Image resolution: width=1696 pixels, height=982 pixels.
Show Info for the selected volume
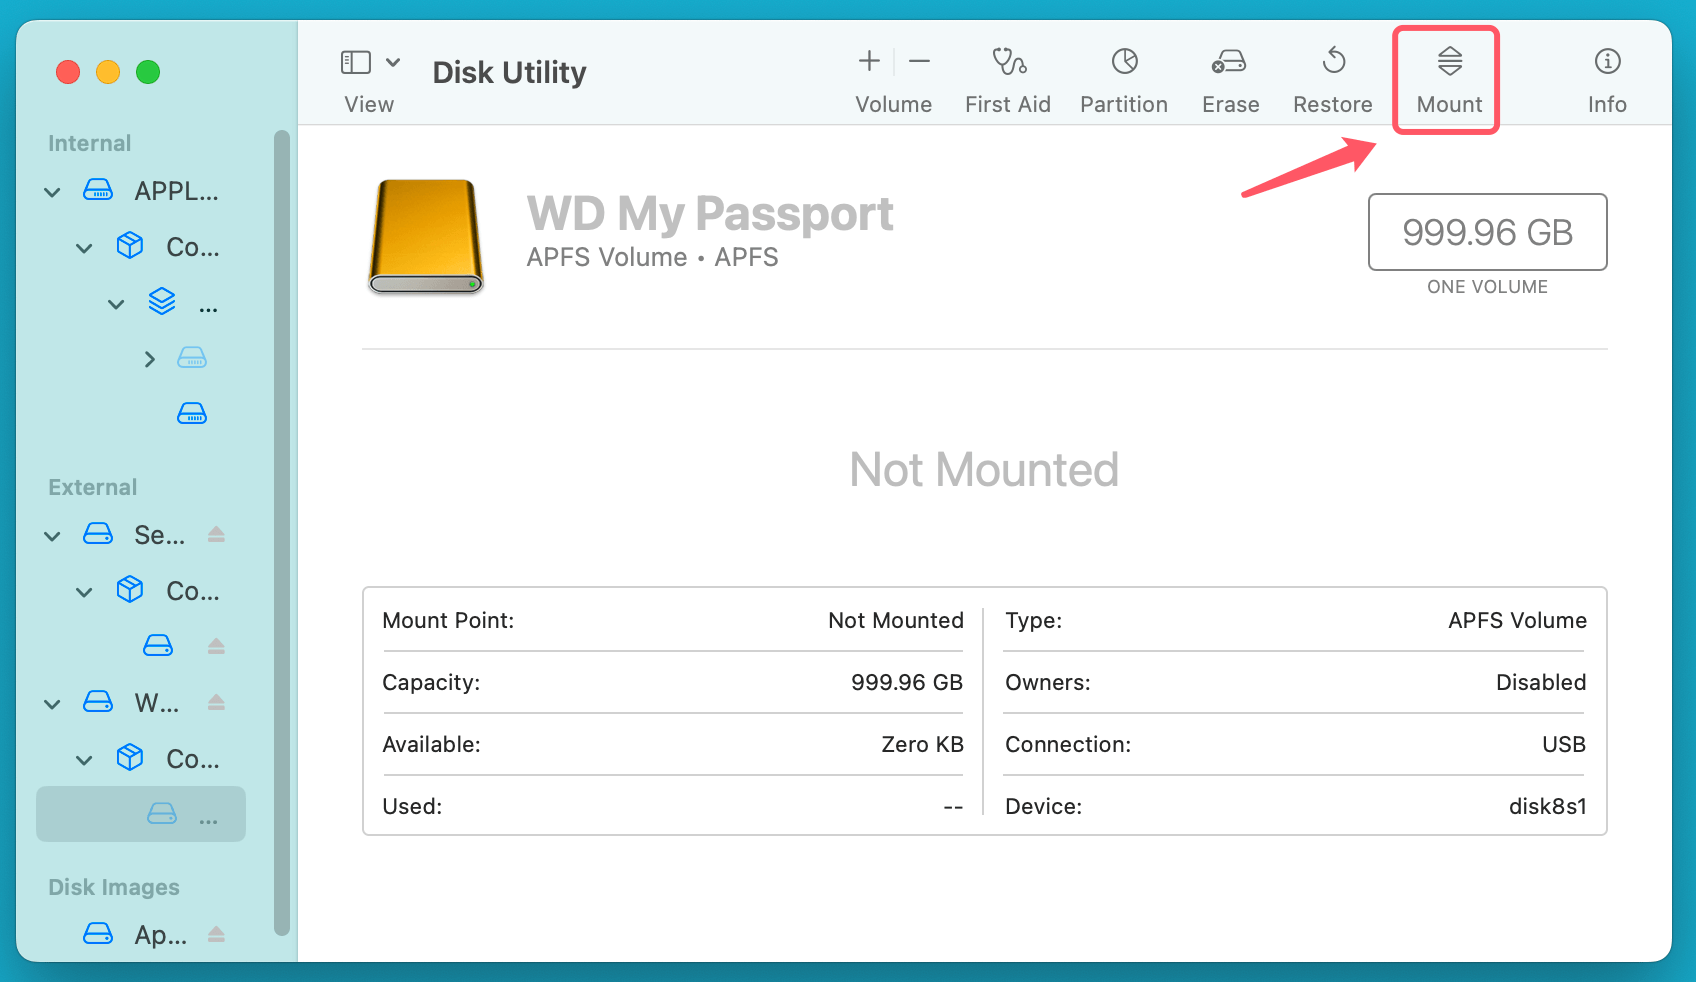pyautogui.click(x=1606, y=78)
